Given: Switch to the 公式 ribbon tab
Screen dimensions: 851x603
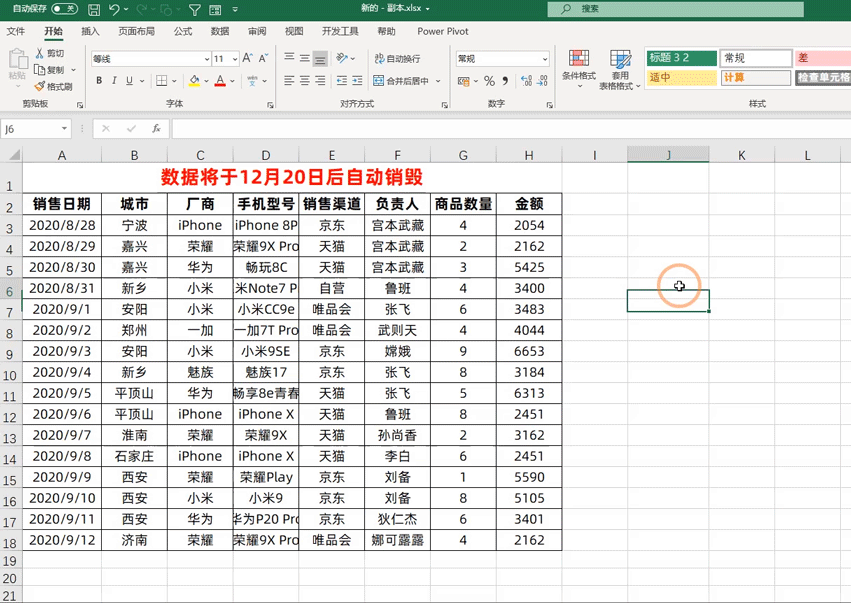Looking at the screenshot, I should click(183, 31).
